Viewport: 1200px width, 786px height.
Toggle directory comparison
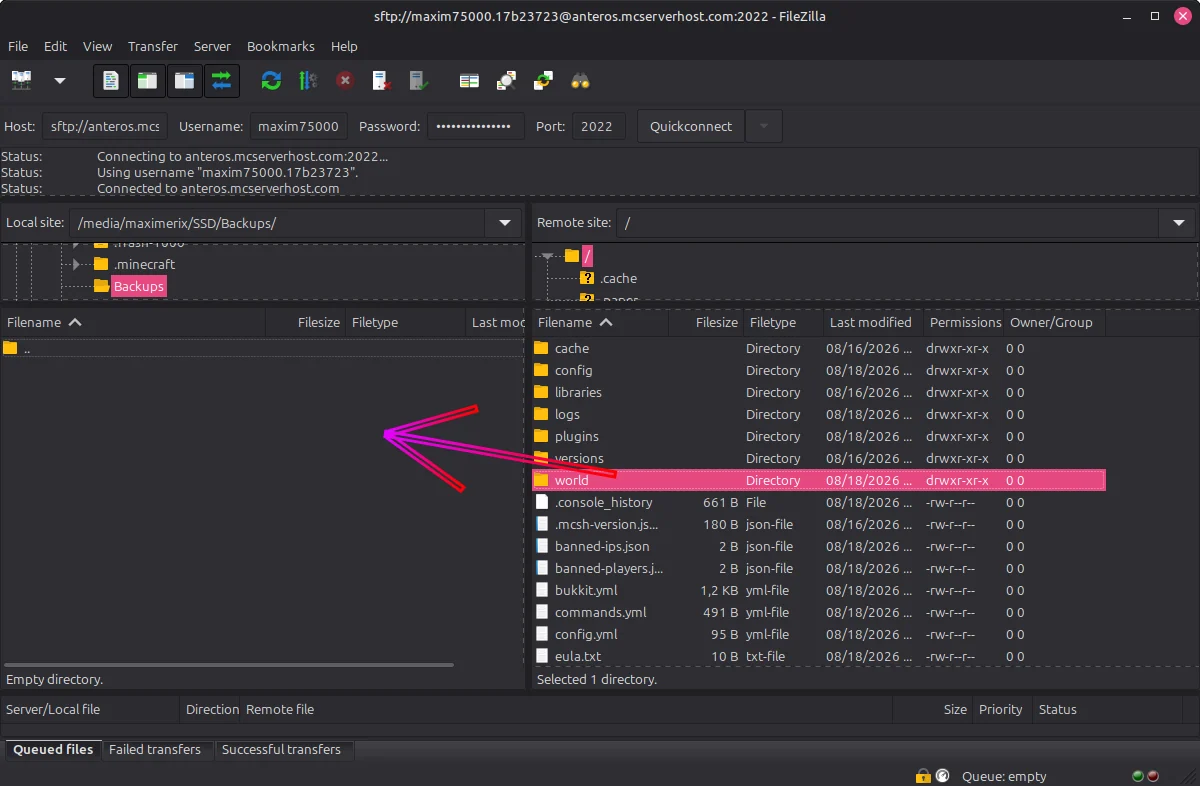(x=506, y=81)
